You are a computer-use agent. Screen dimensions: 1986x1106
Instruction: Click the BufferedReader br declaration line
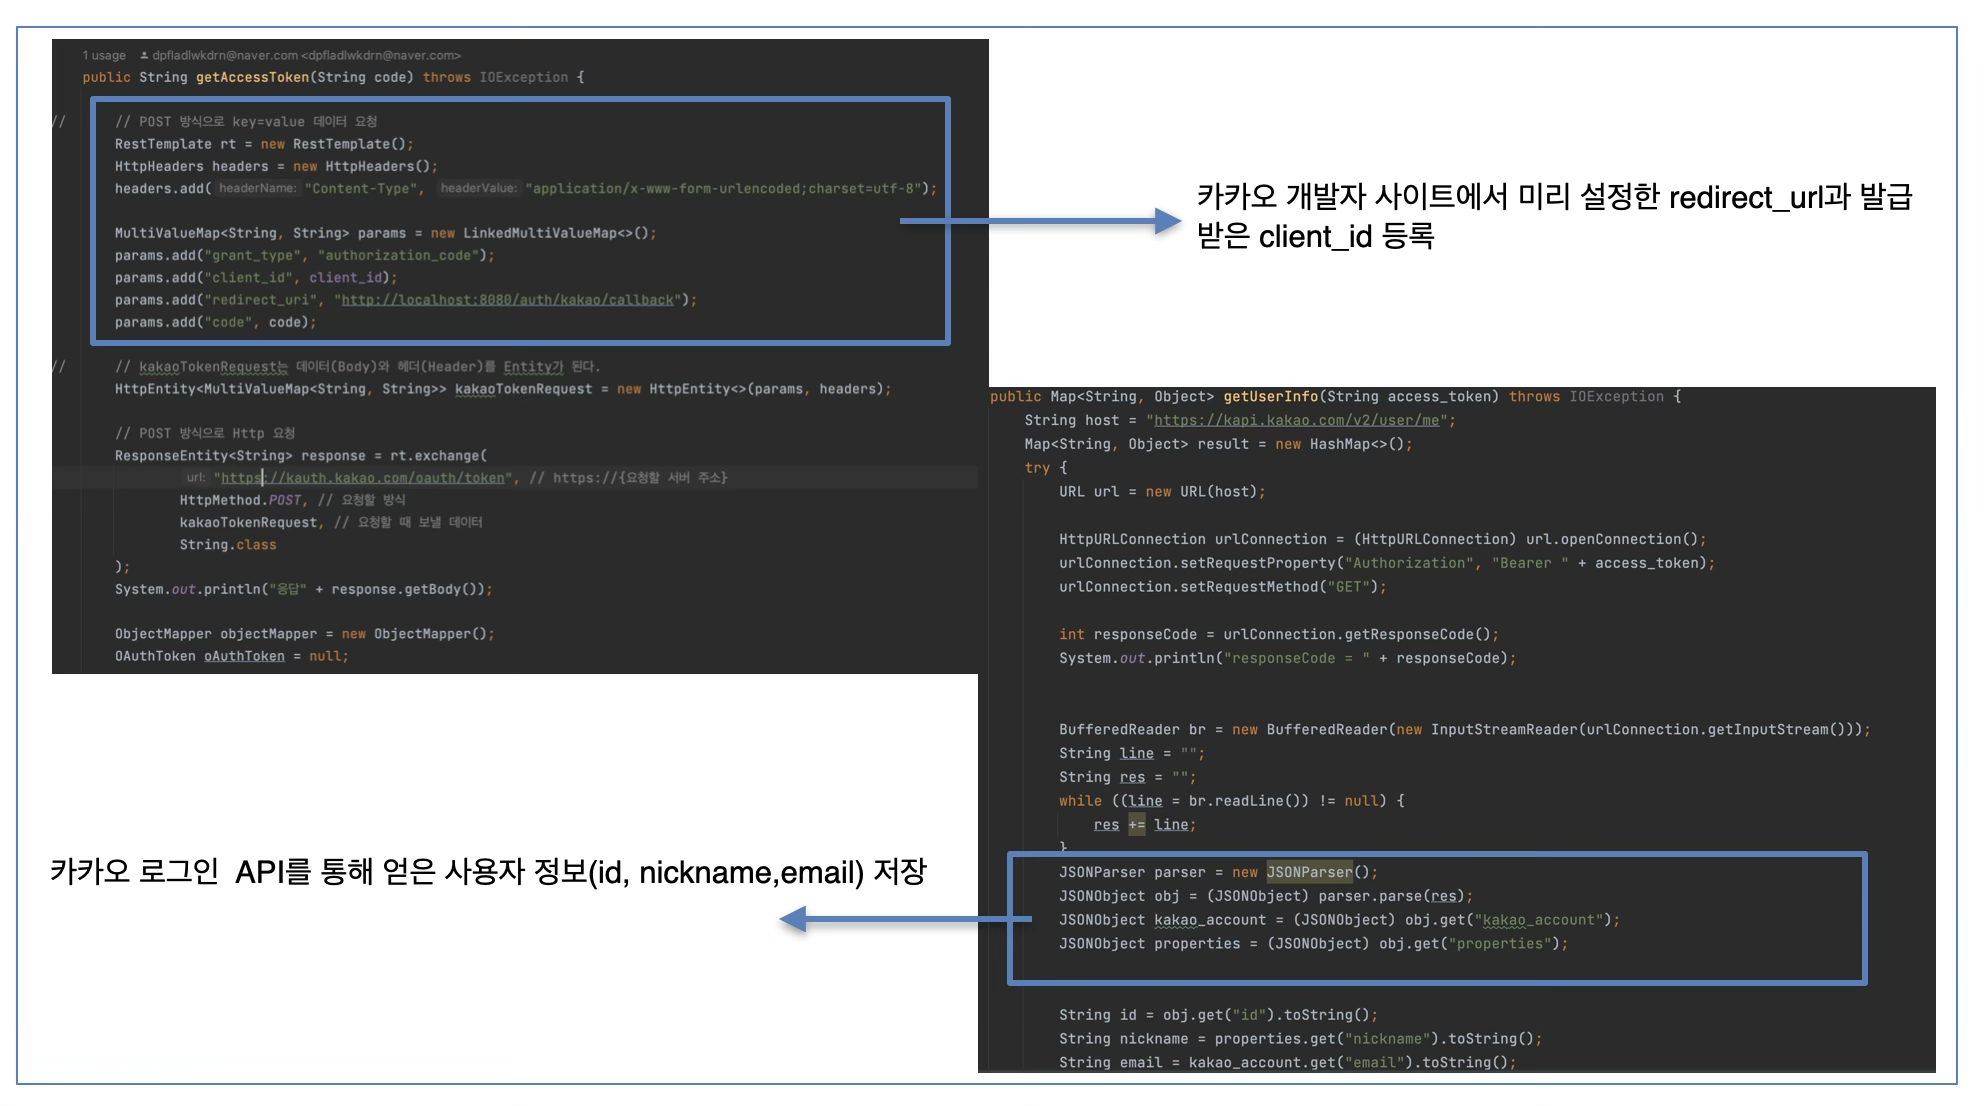1465,730
